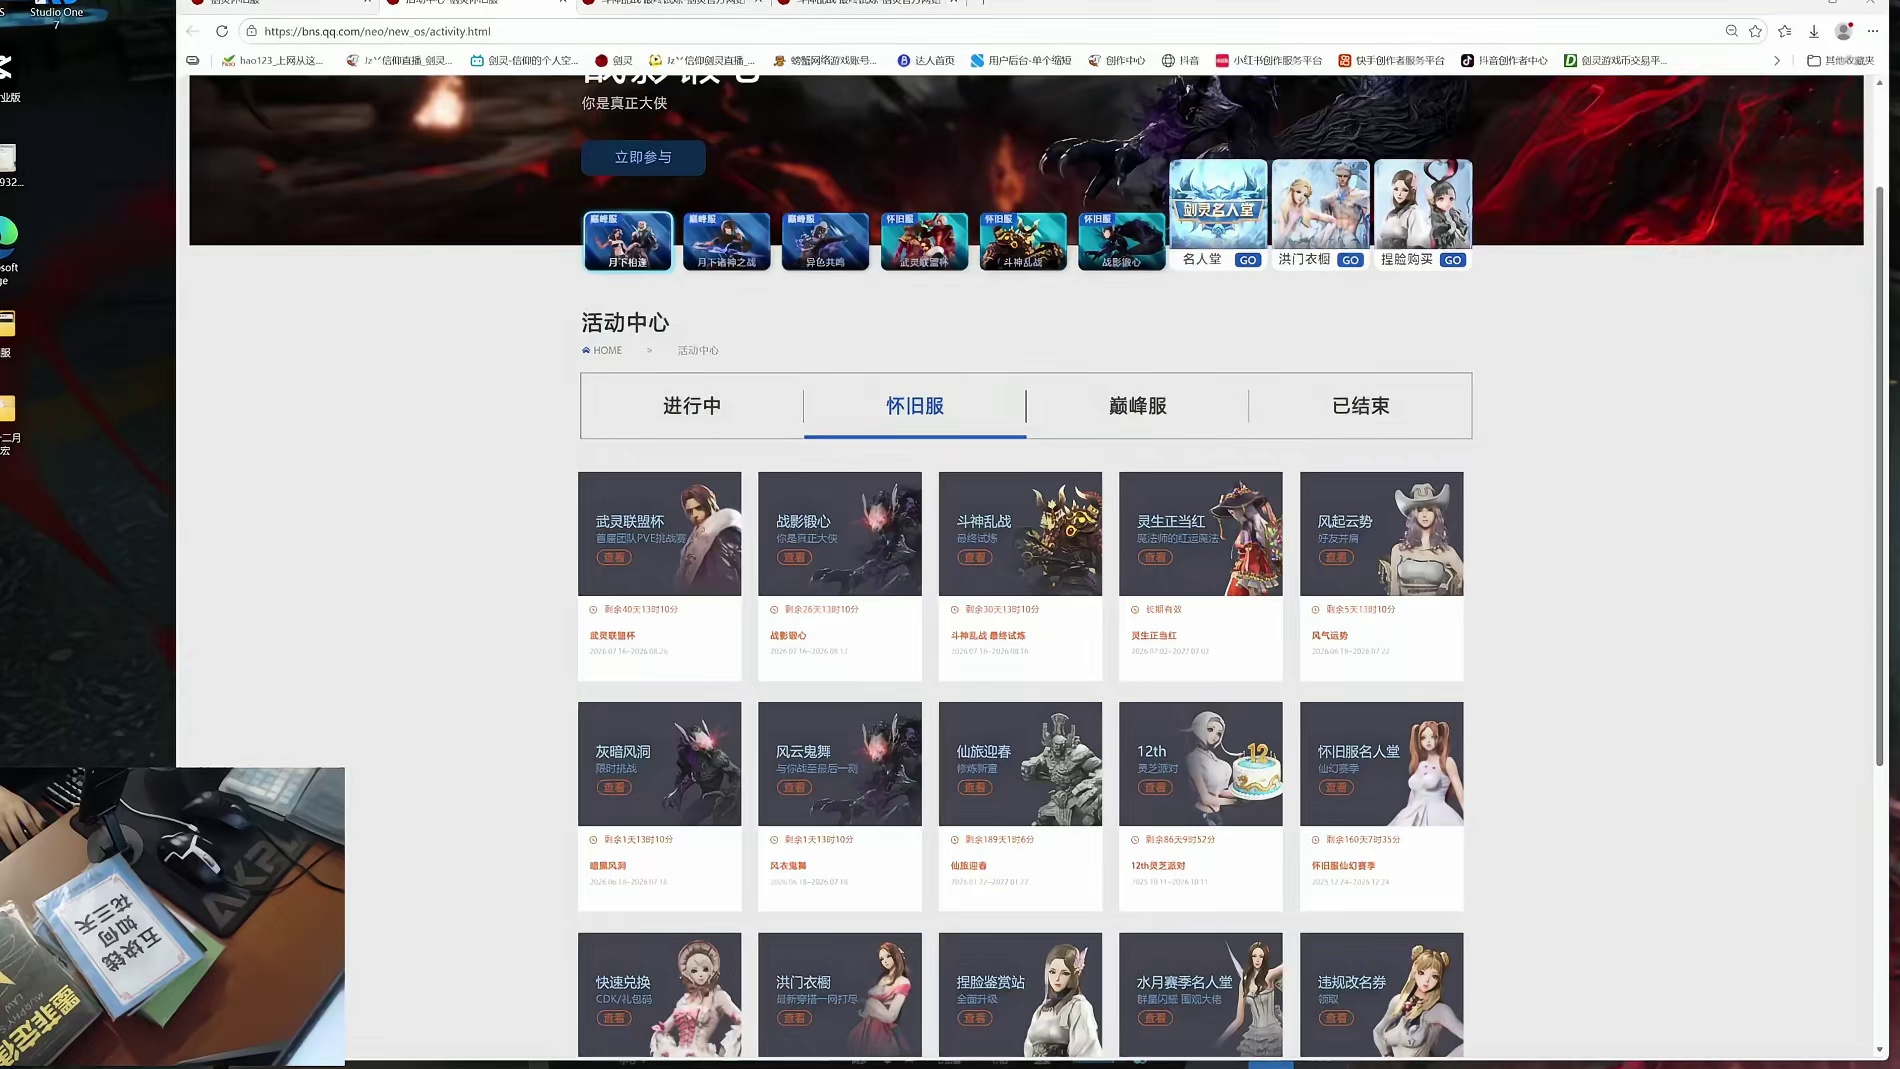
Task: Open the hao123 bookmark
Action: pyautogui.click(x=272, y=60)
